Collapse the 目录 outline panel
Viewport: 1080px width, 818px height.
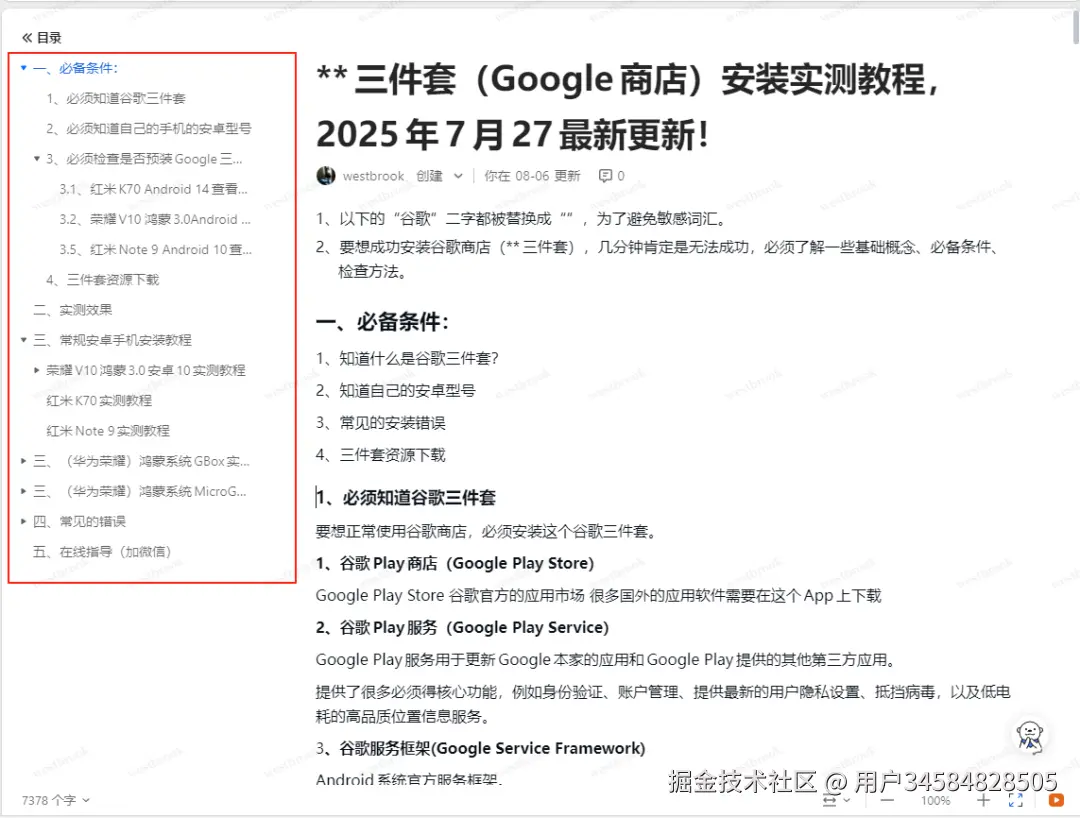point(27,38)
